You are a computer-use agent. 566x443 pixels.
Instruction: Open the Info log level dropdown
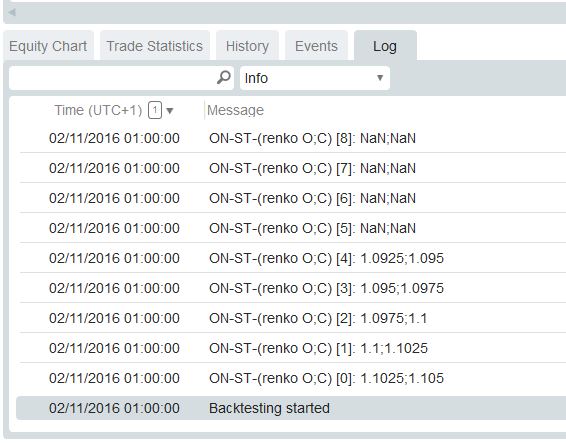point(315,78)
